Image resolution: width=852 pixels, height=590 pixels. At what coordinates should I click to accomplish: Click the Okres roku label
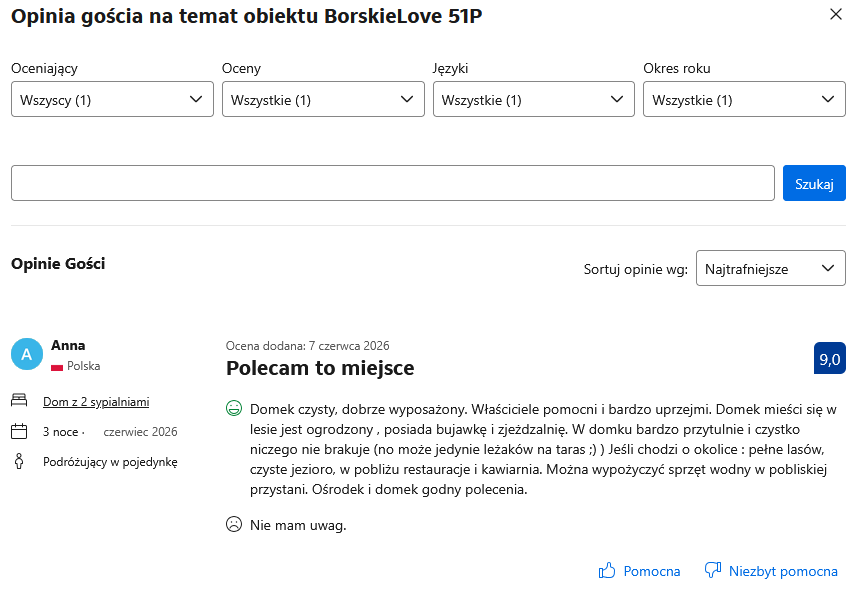(677, 68)
